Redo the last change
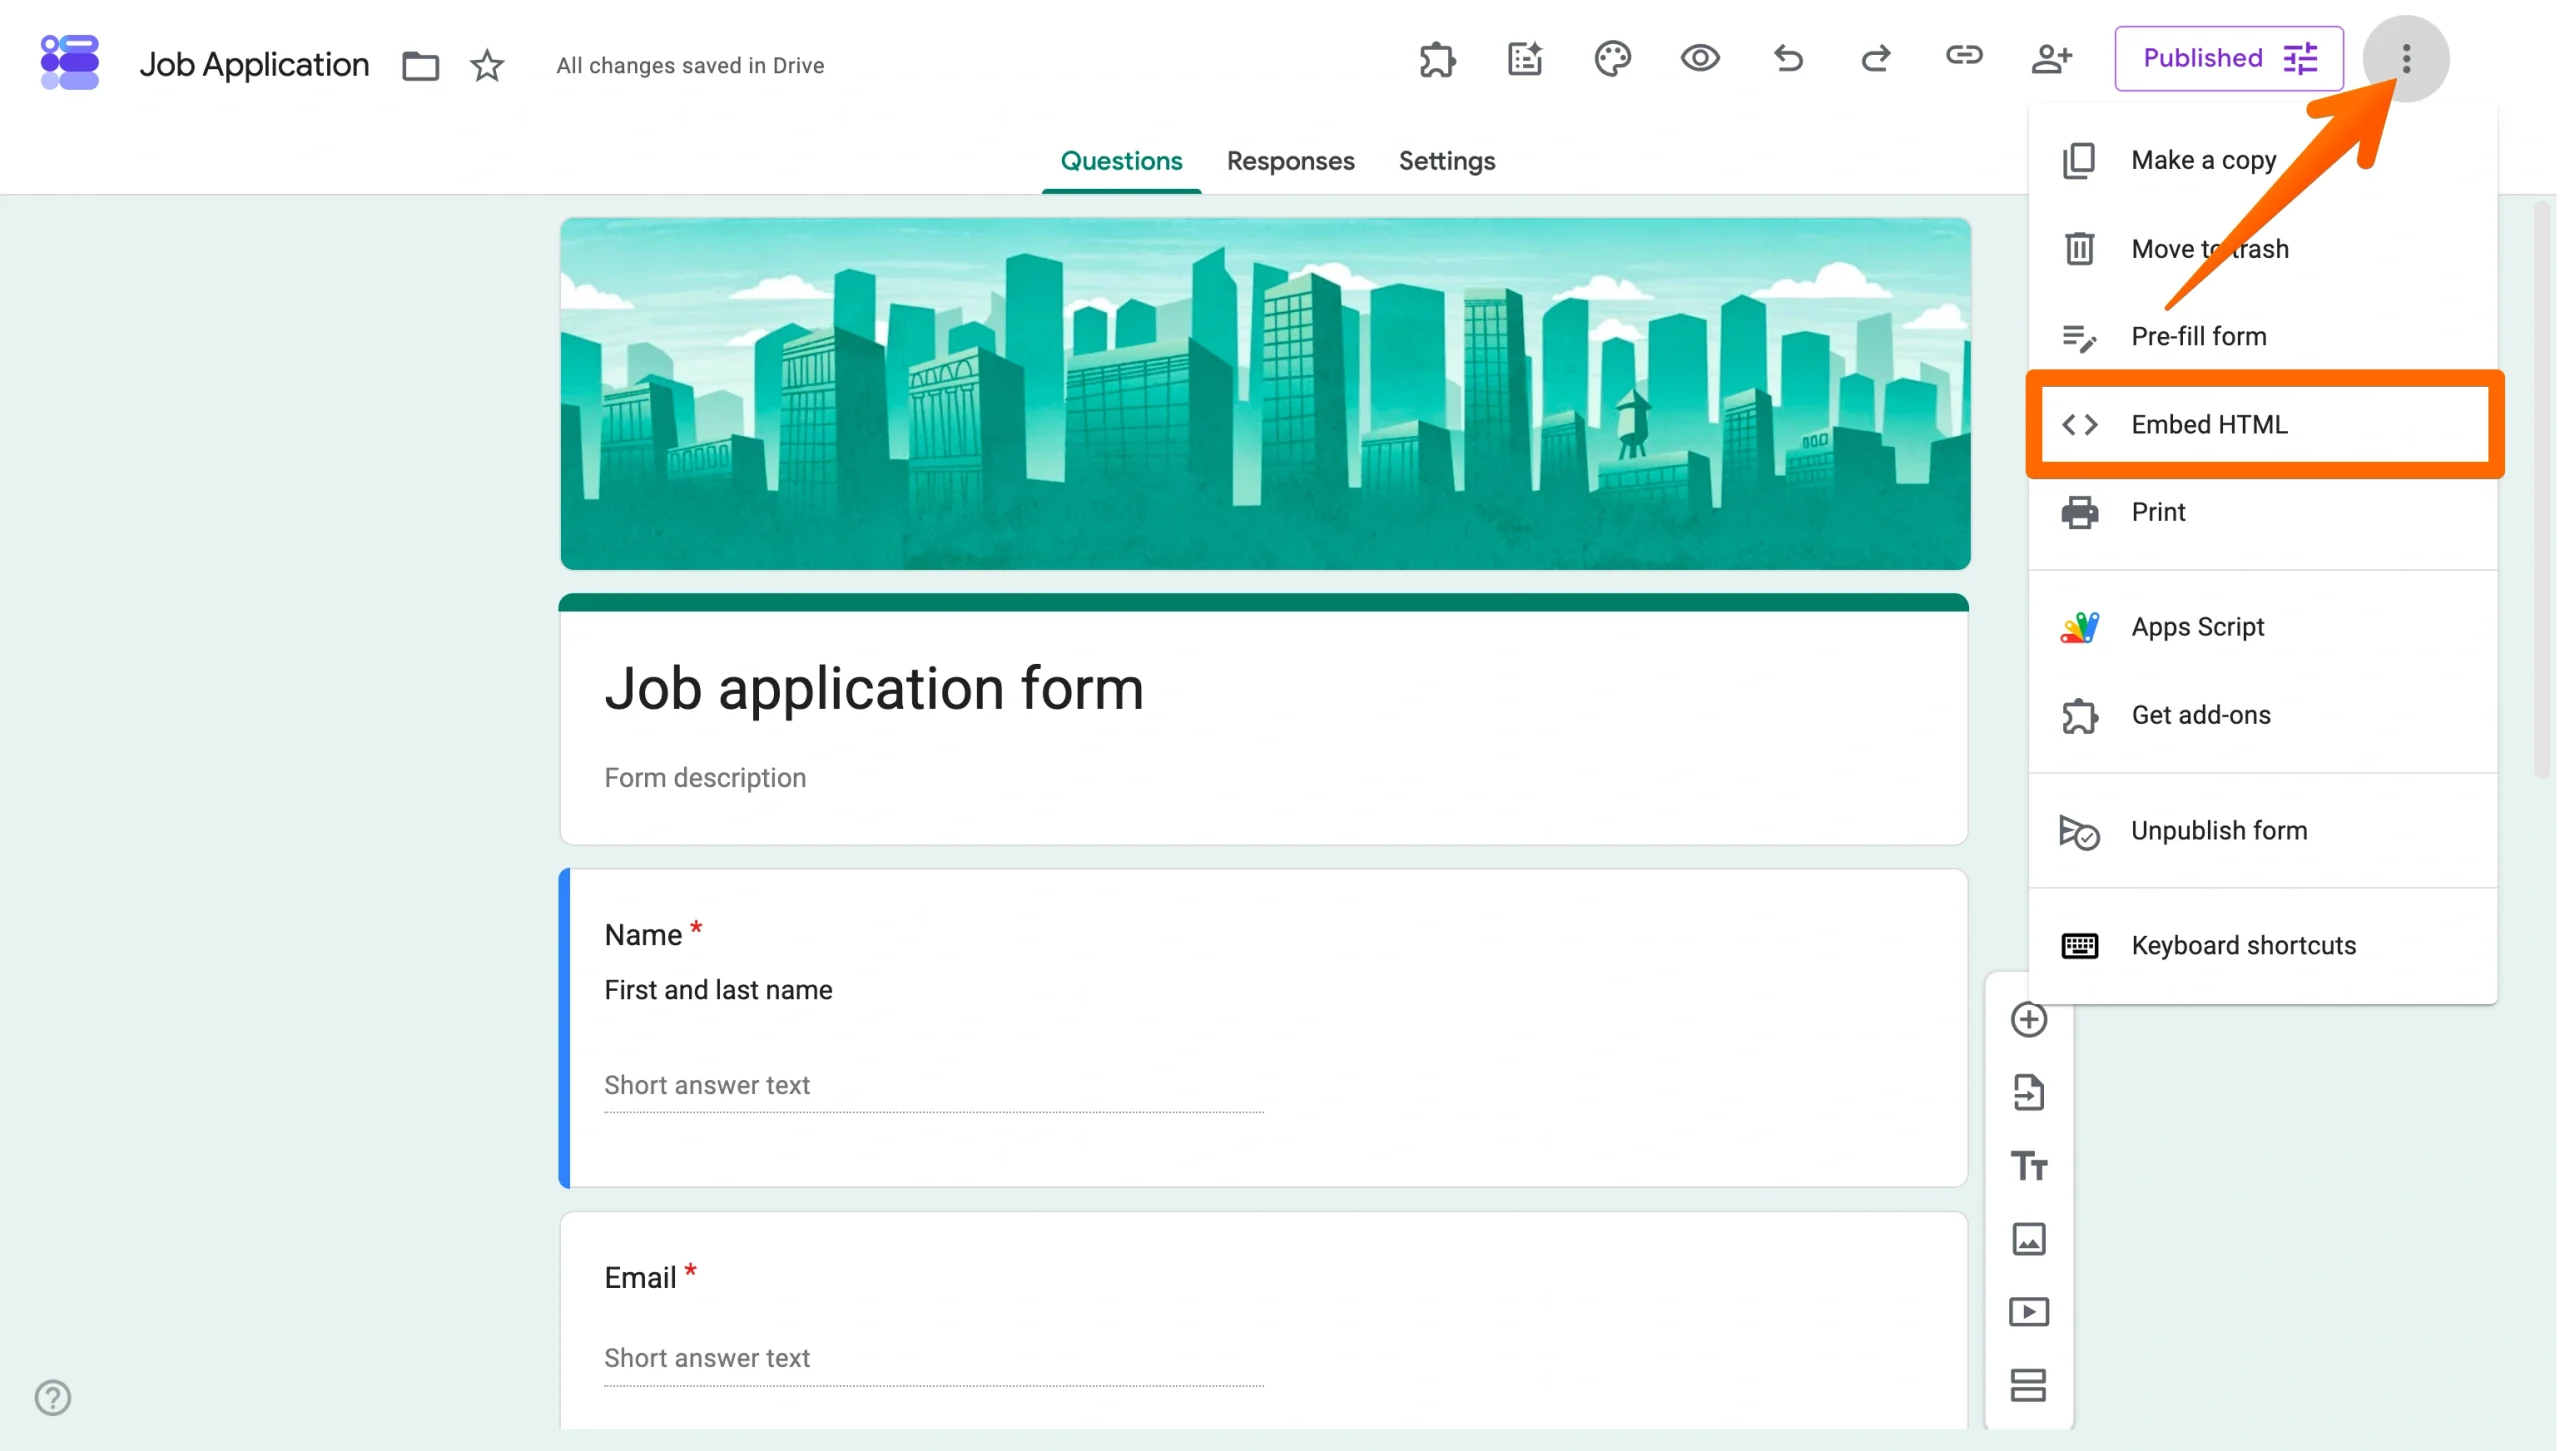The image size is (2560, 1451). pyautogui.click(x=1875, y=59)
